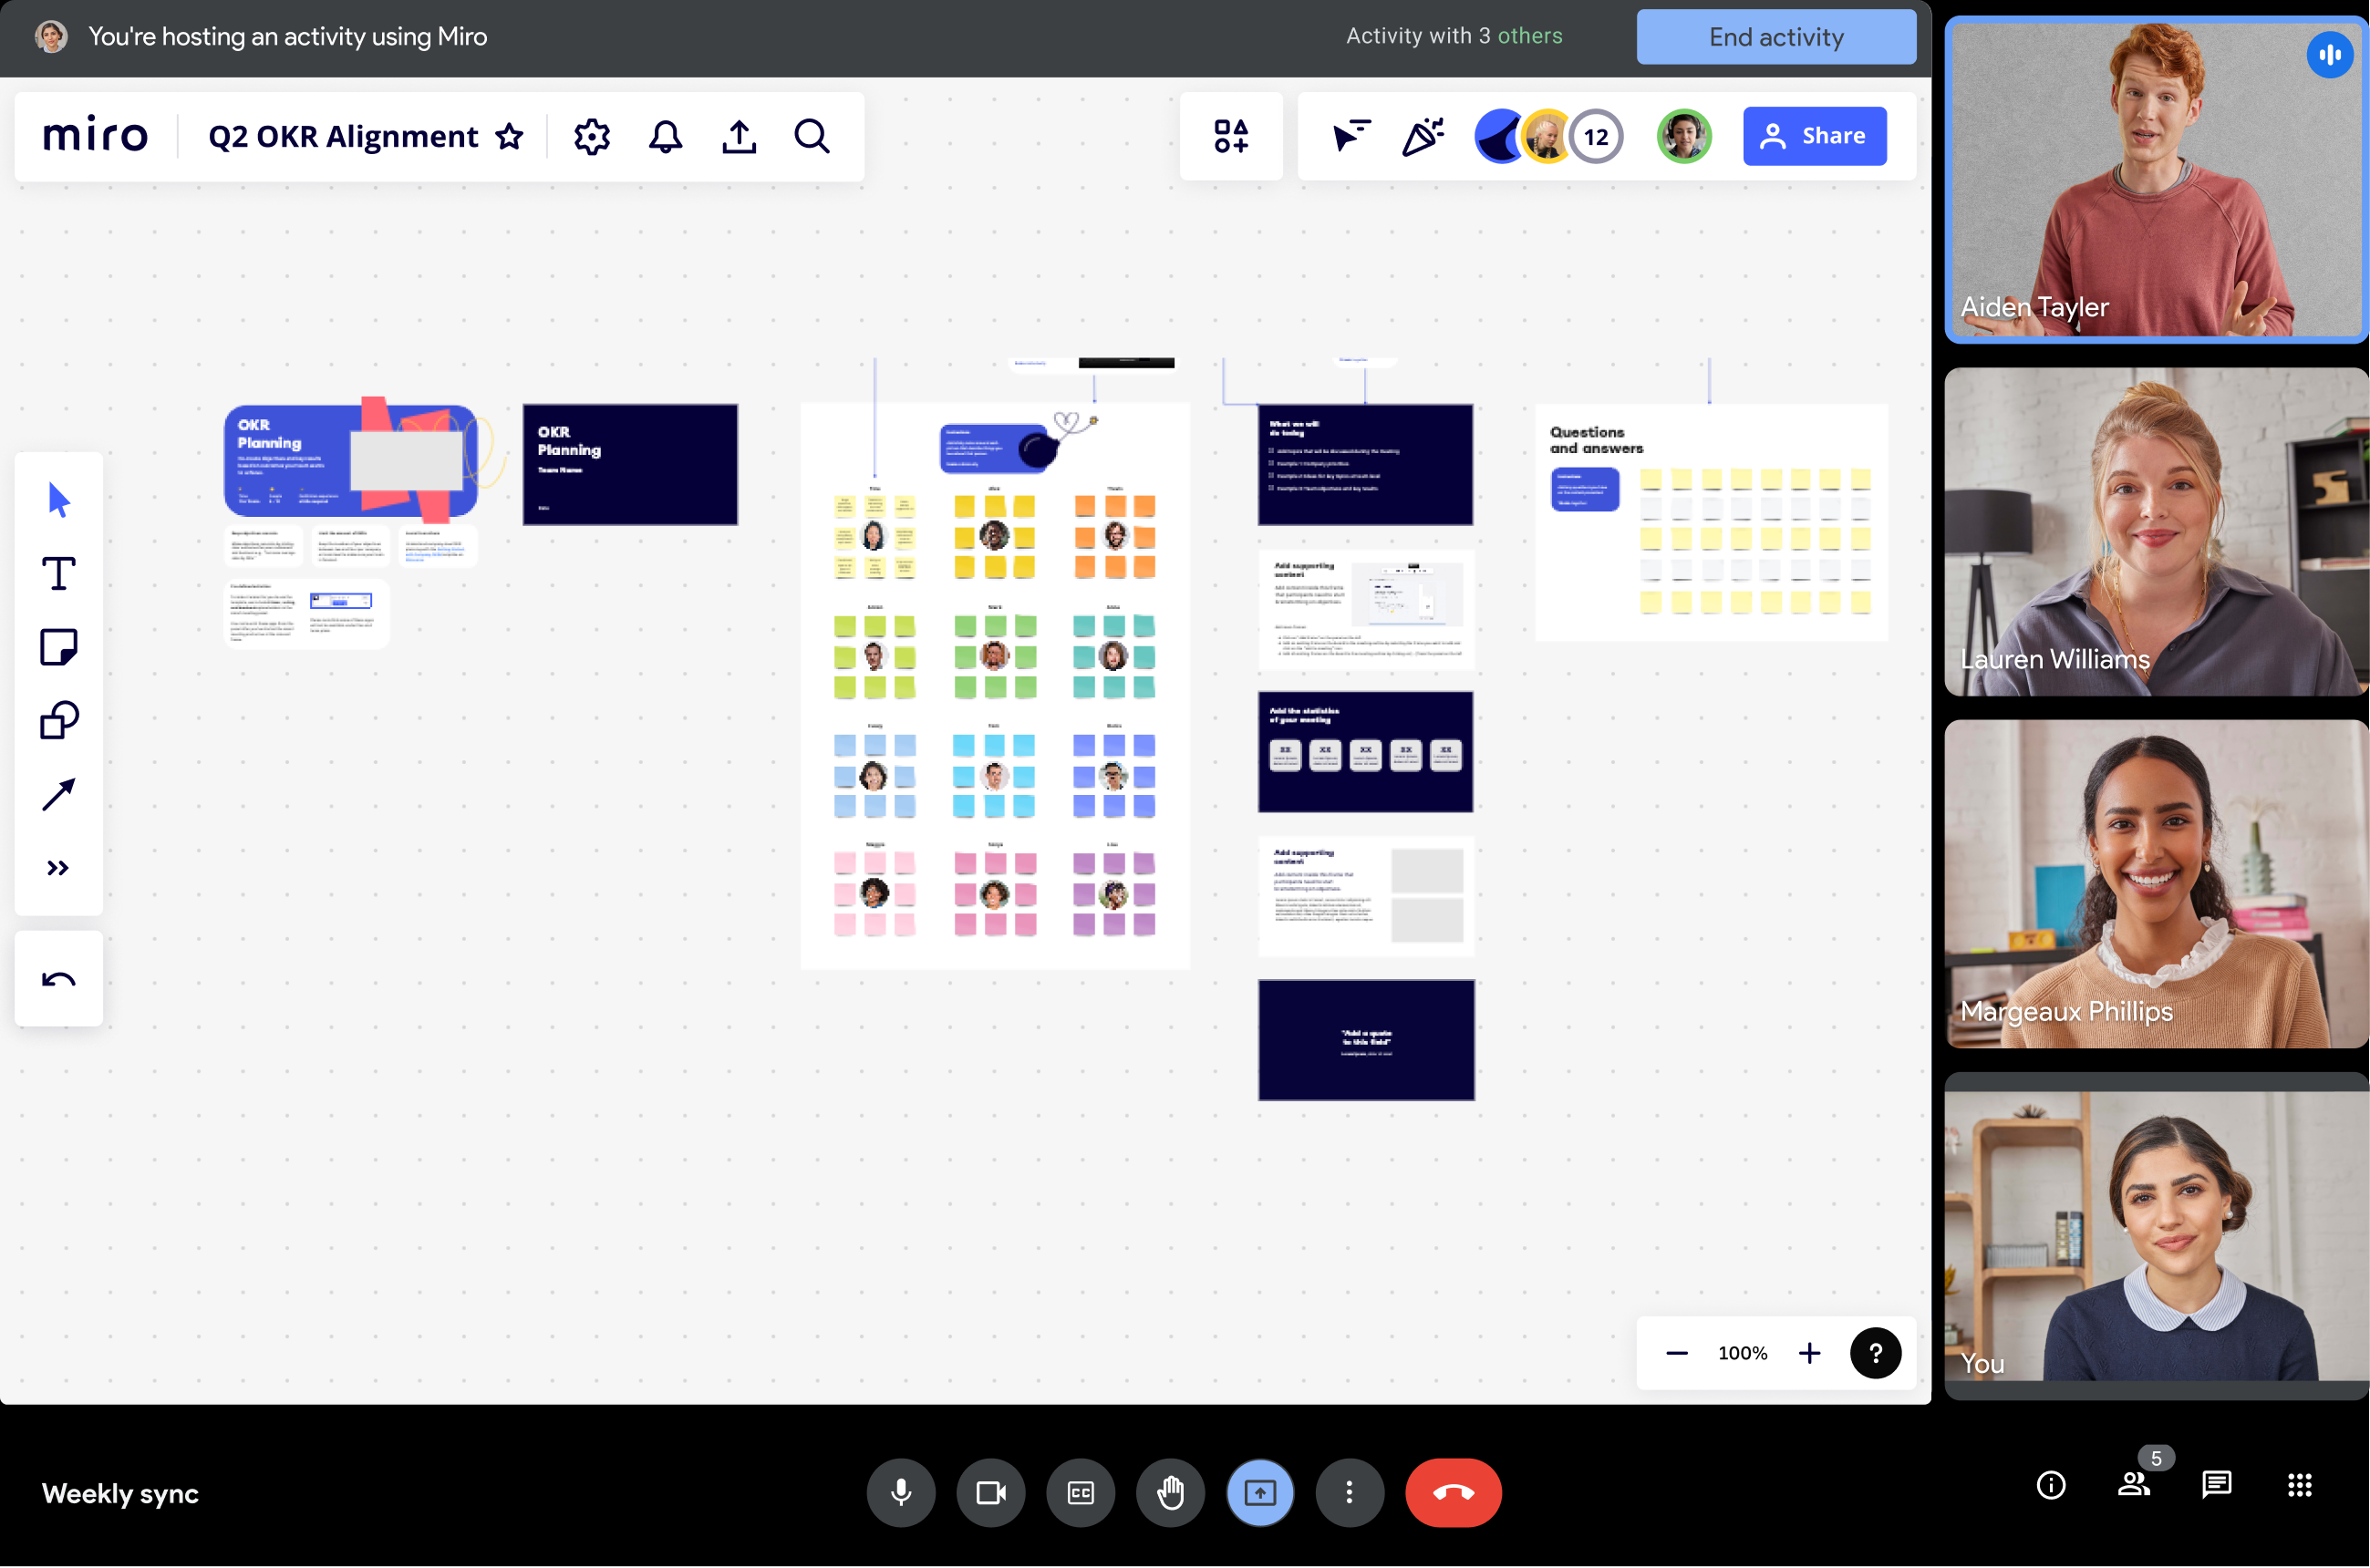
Task: Open the in-call chat panel
Action: pyautogui.click(x=2216, y=1484)
